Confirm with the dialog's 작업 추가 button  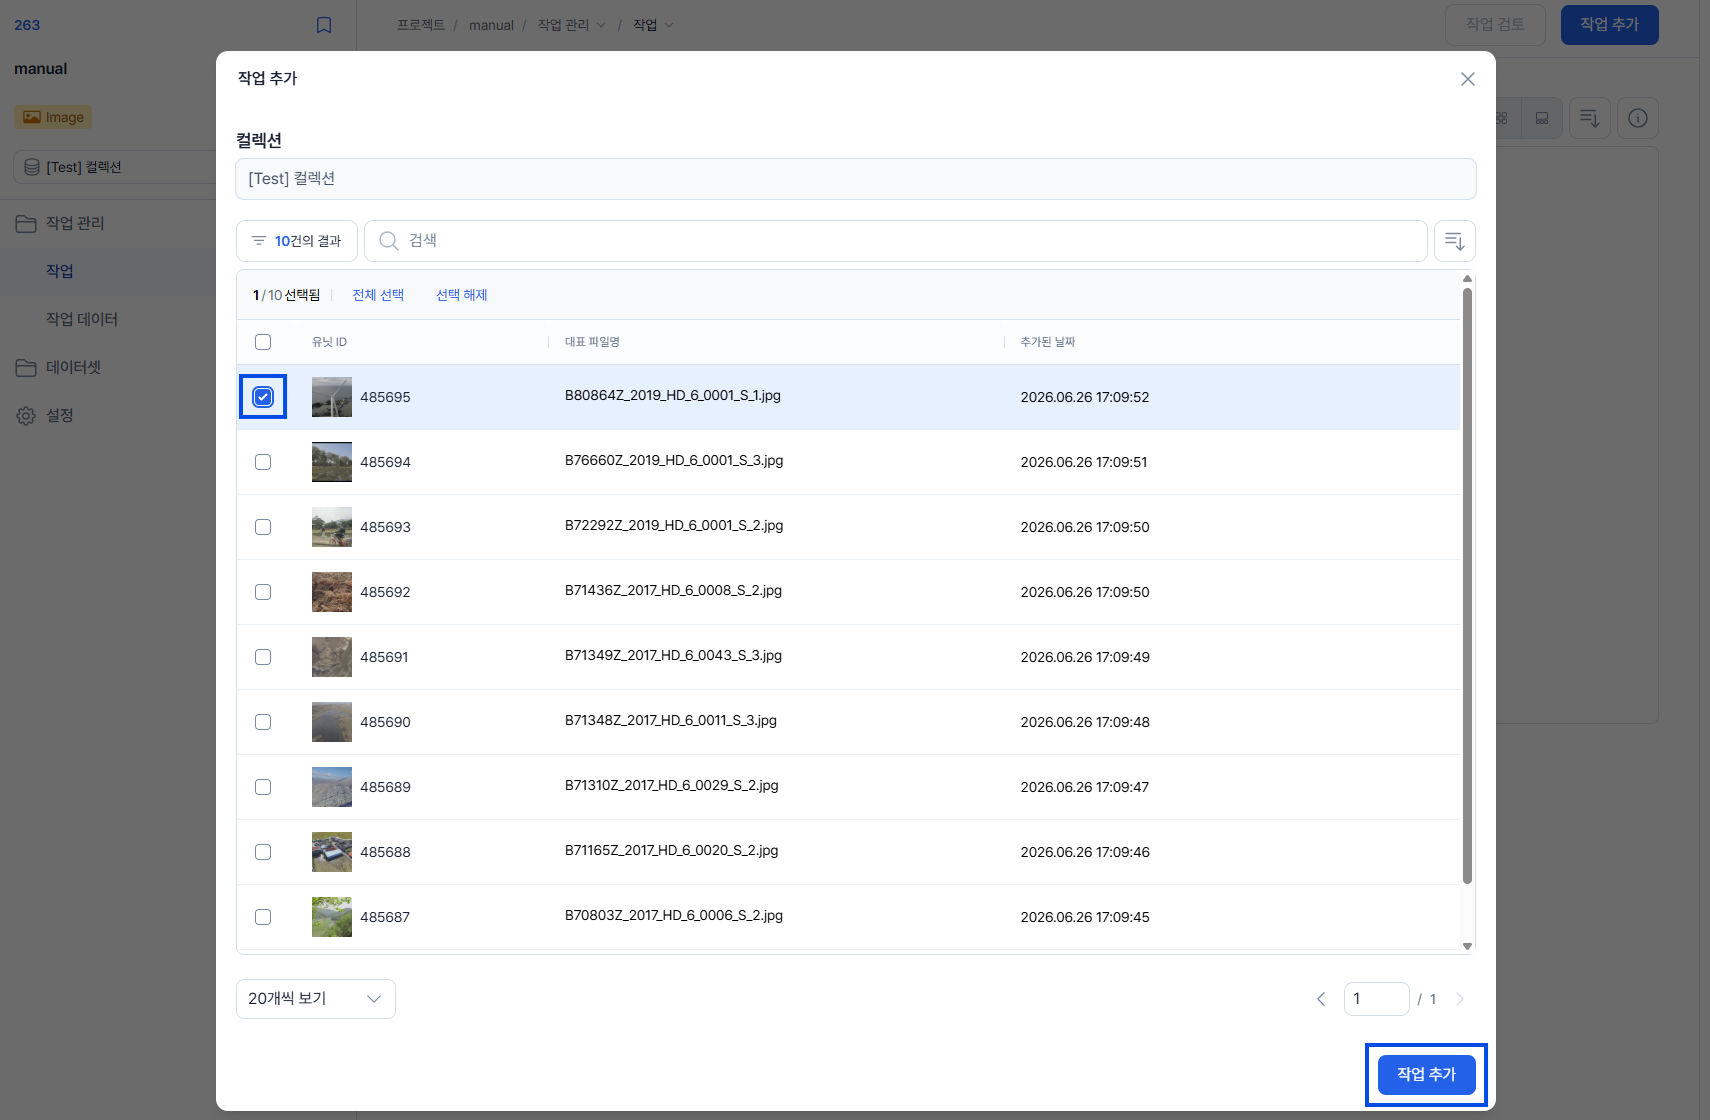tap(1426, 1074)
